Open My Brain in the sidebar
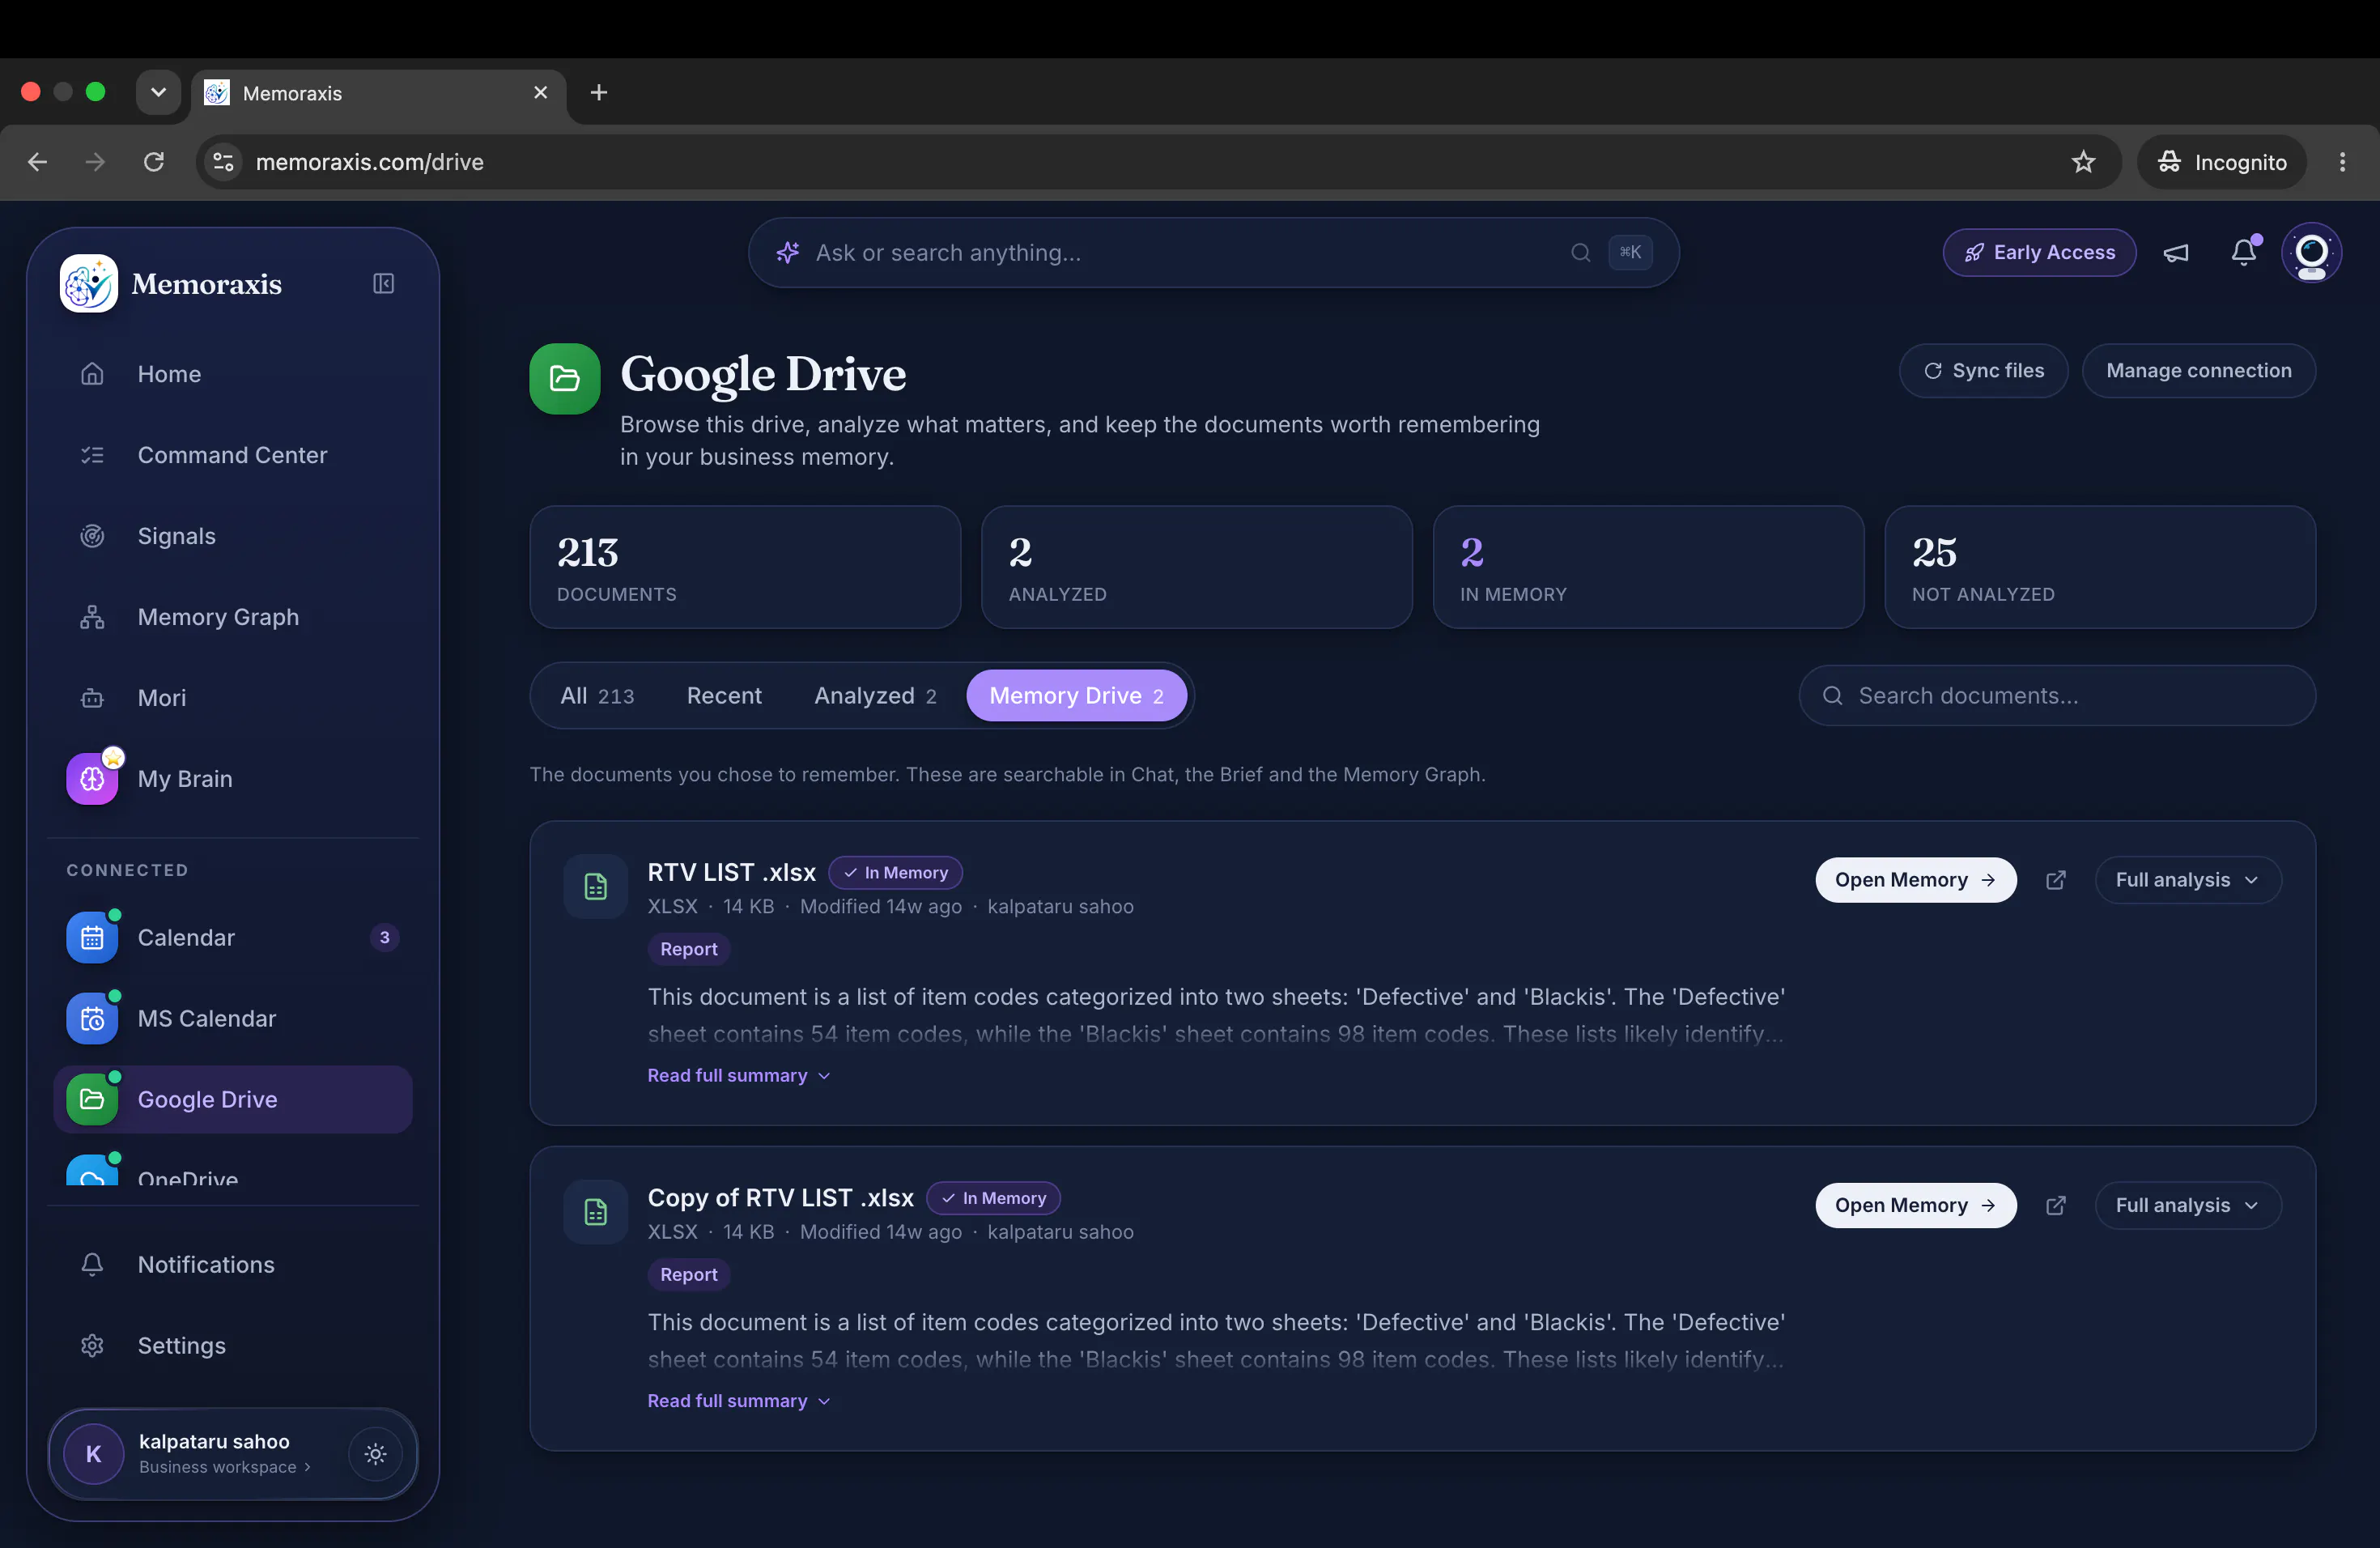The image size is (2380, 1548). pyautogui.click(x=233, y=779)
